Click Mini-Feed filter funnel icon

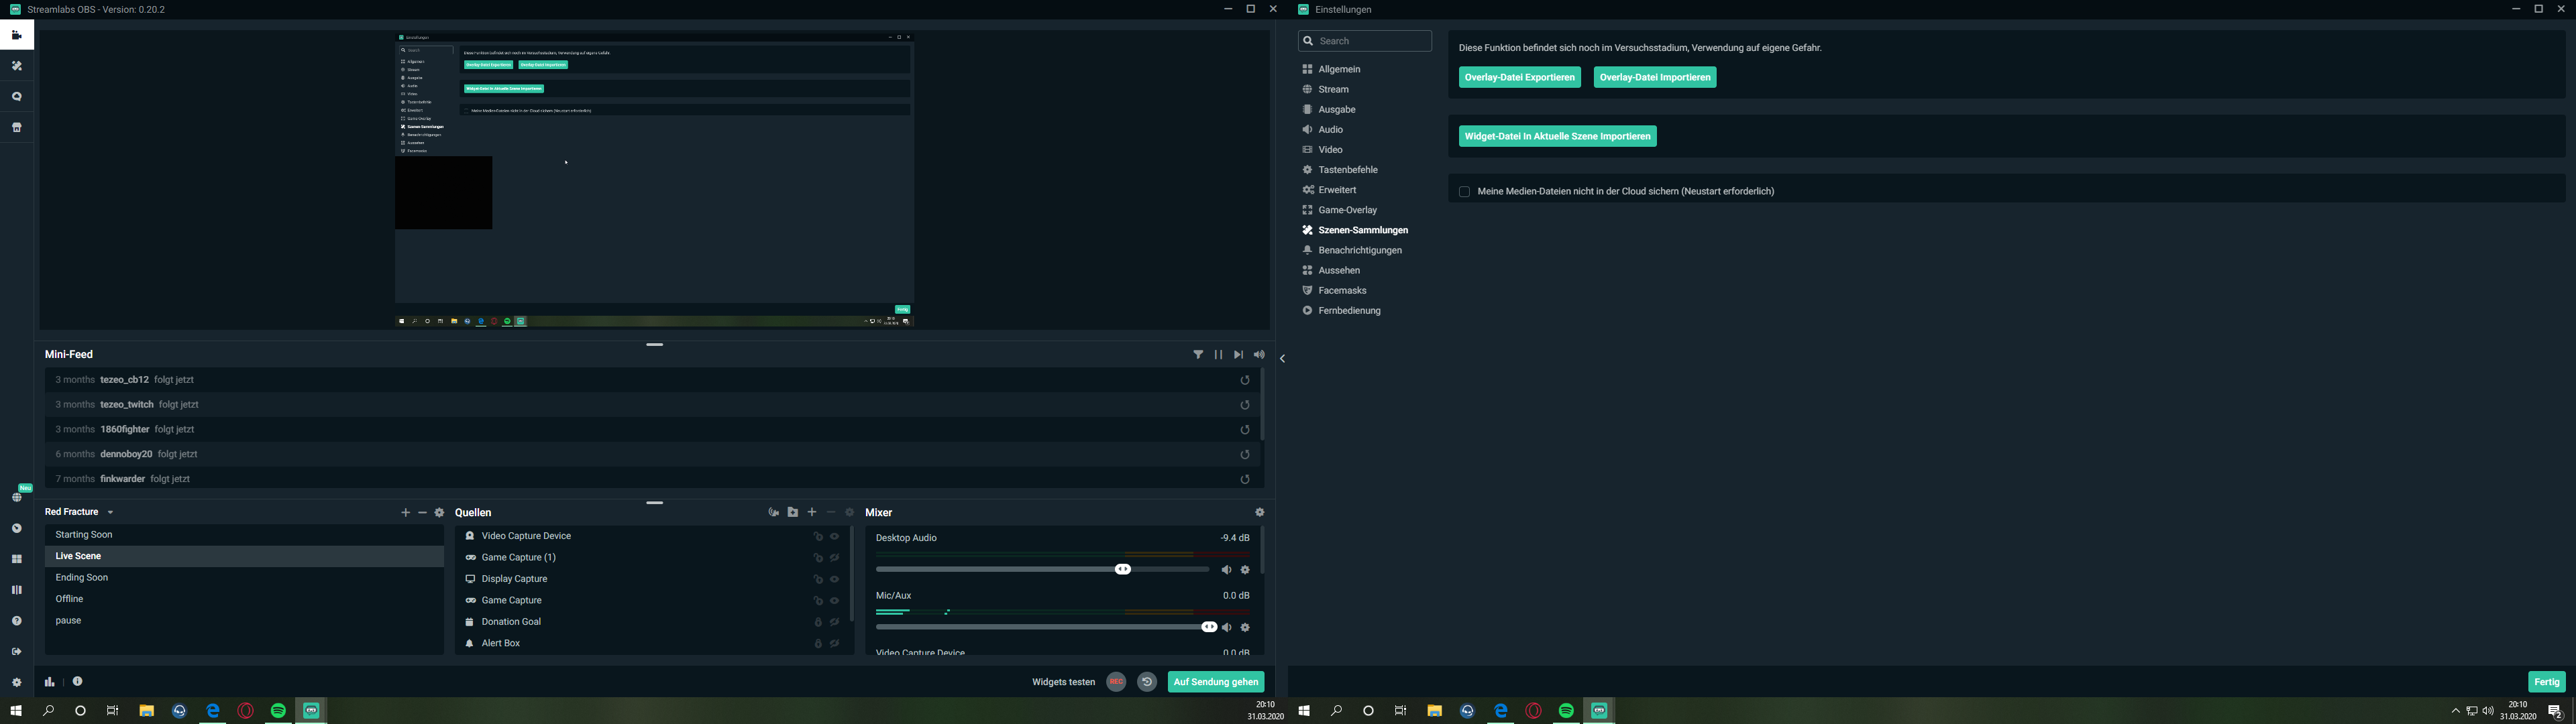click(x=1198, y=355)
